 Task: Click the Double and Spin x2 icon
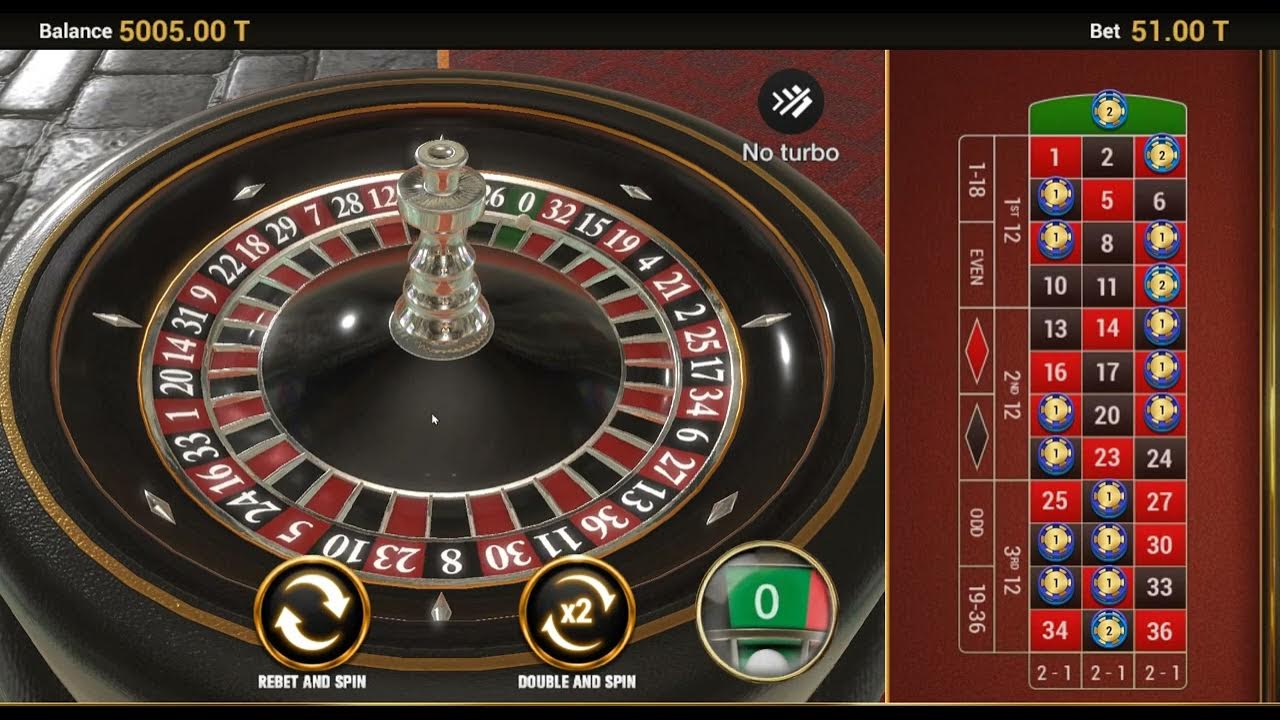click(x=577, y=612)
